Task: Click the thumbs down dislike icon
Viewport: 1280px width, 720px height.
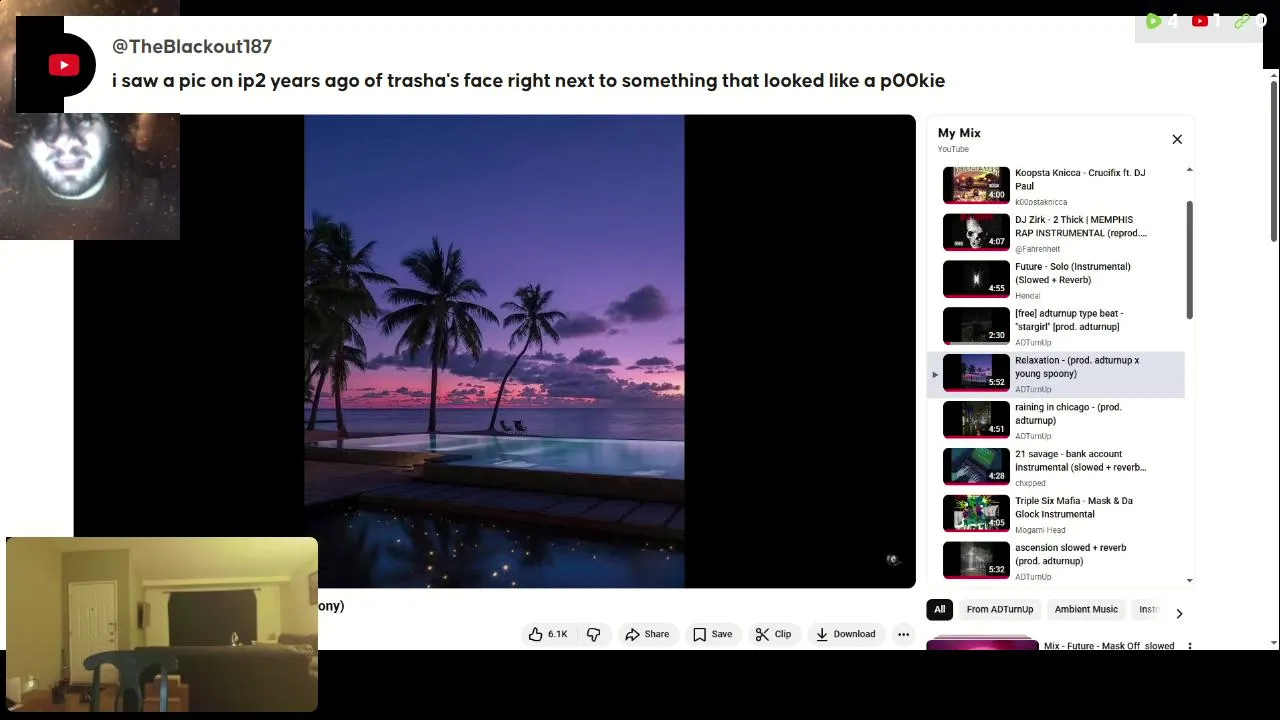Action: pos(594,634)
